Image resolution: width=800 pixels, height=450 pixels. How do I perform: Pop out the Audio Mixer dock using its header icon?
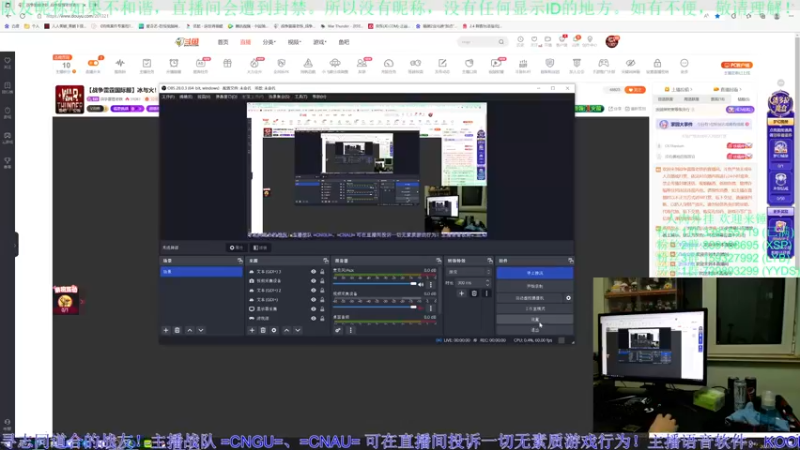(438, 261)
